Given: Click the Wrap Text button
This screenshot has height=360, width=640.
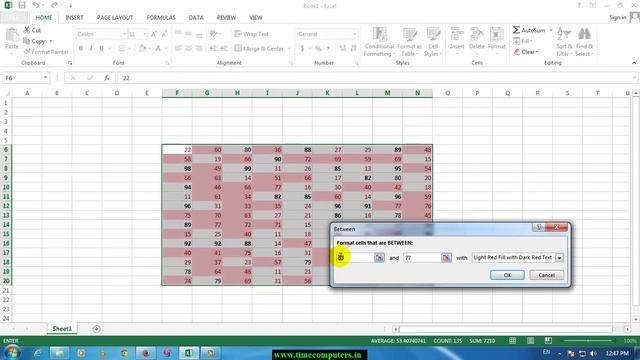Looking at the screenshot, I should click(x=251, y=34).
